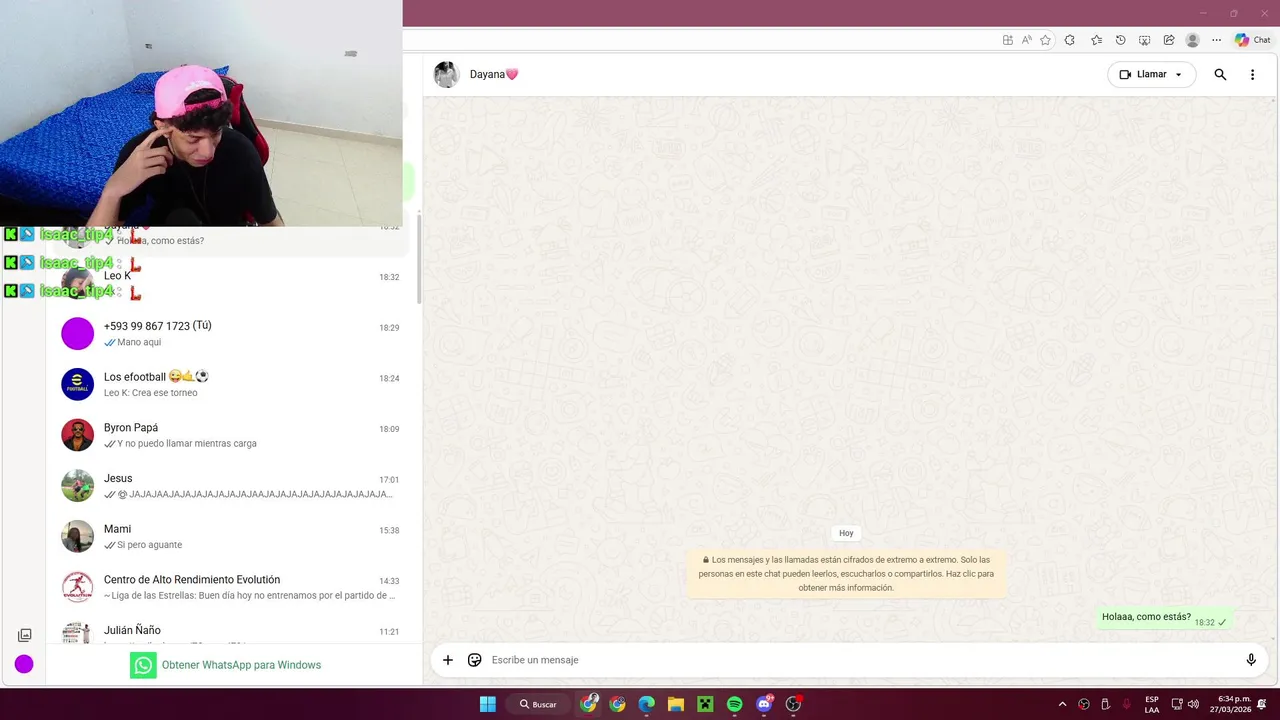Click the Holaaa, como estás? message bubble

click(x=1165, y=618)
